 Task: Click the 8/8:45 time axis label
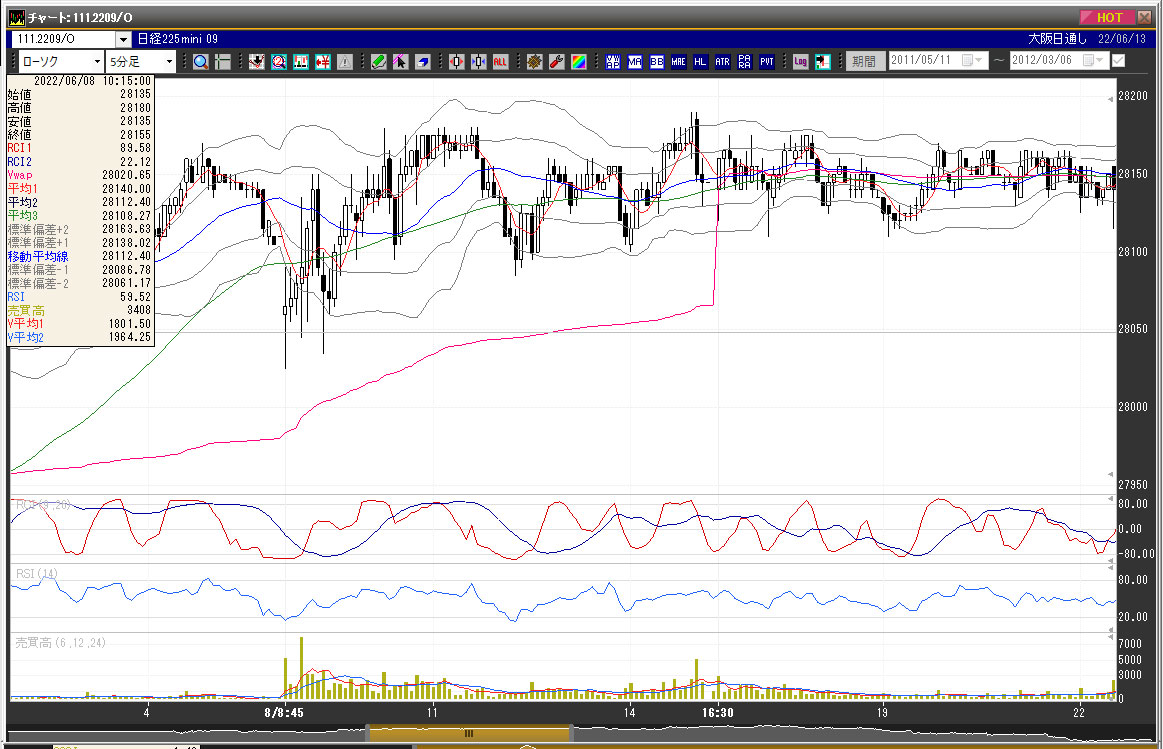click(x=283, y=713)
